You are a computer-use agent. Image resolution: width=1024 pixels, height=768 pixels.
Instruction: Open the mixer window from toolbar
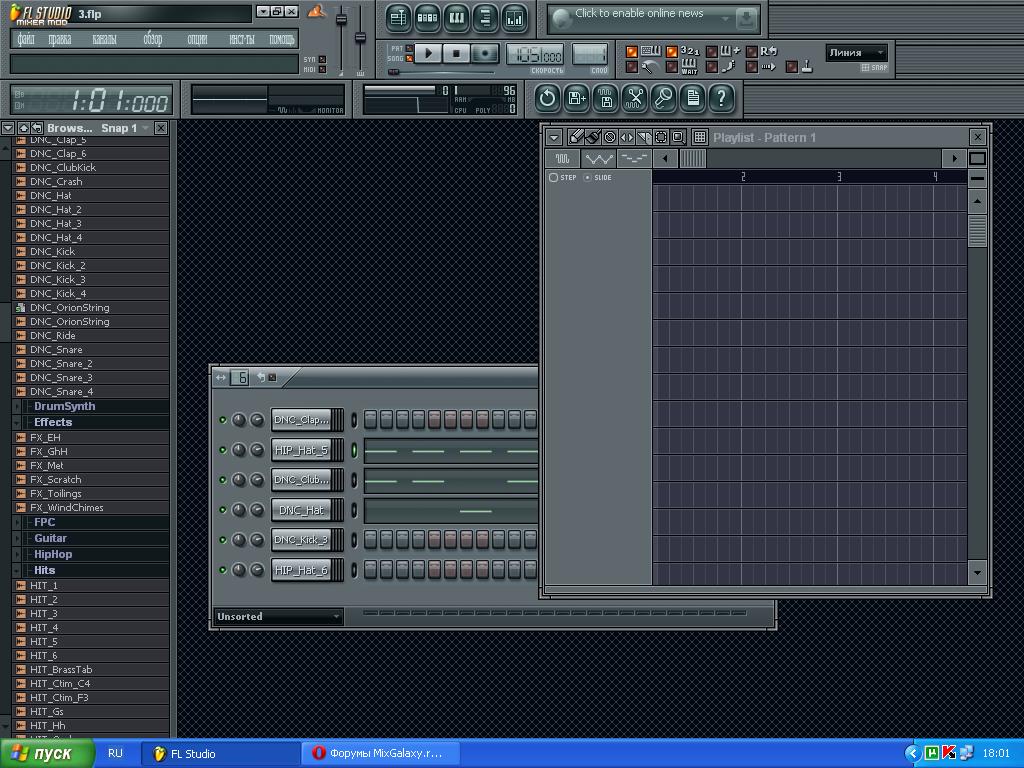(515, 17)
